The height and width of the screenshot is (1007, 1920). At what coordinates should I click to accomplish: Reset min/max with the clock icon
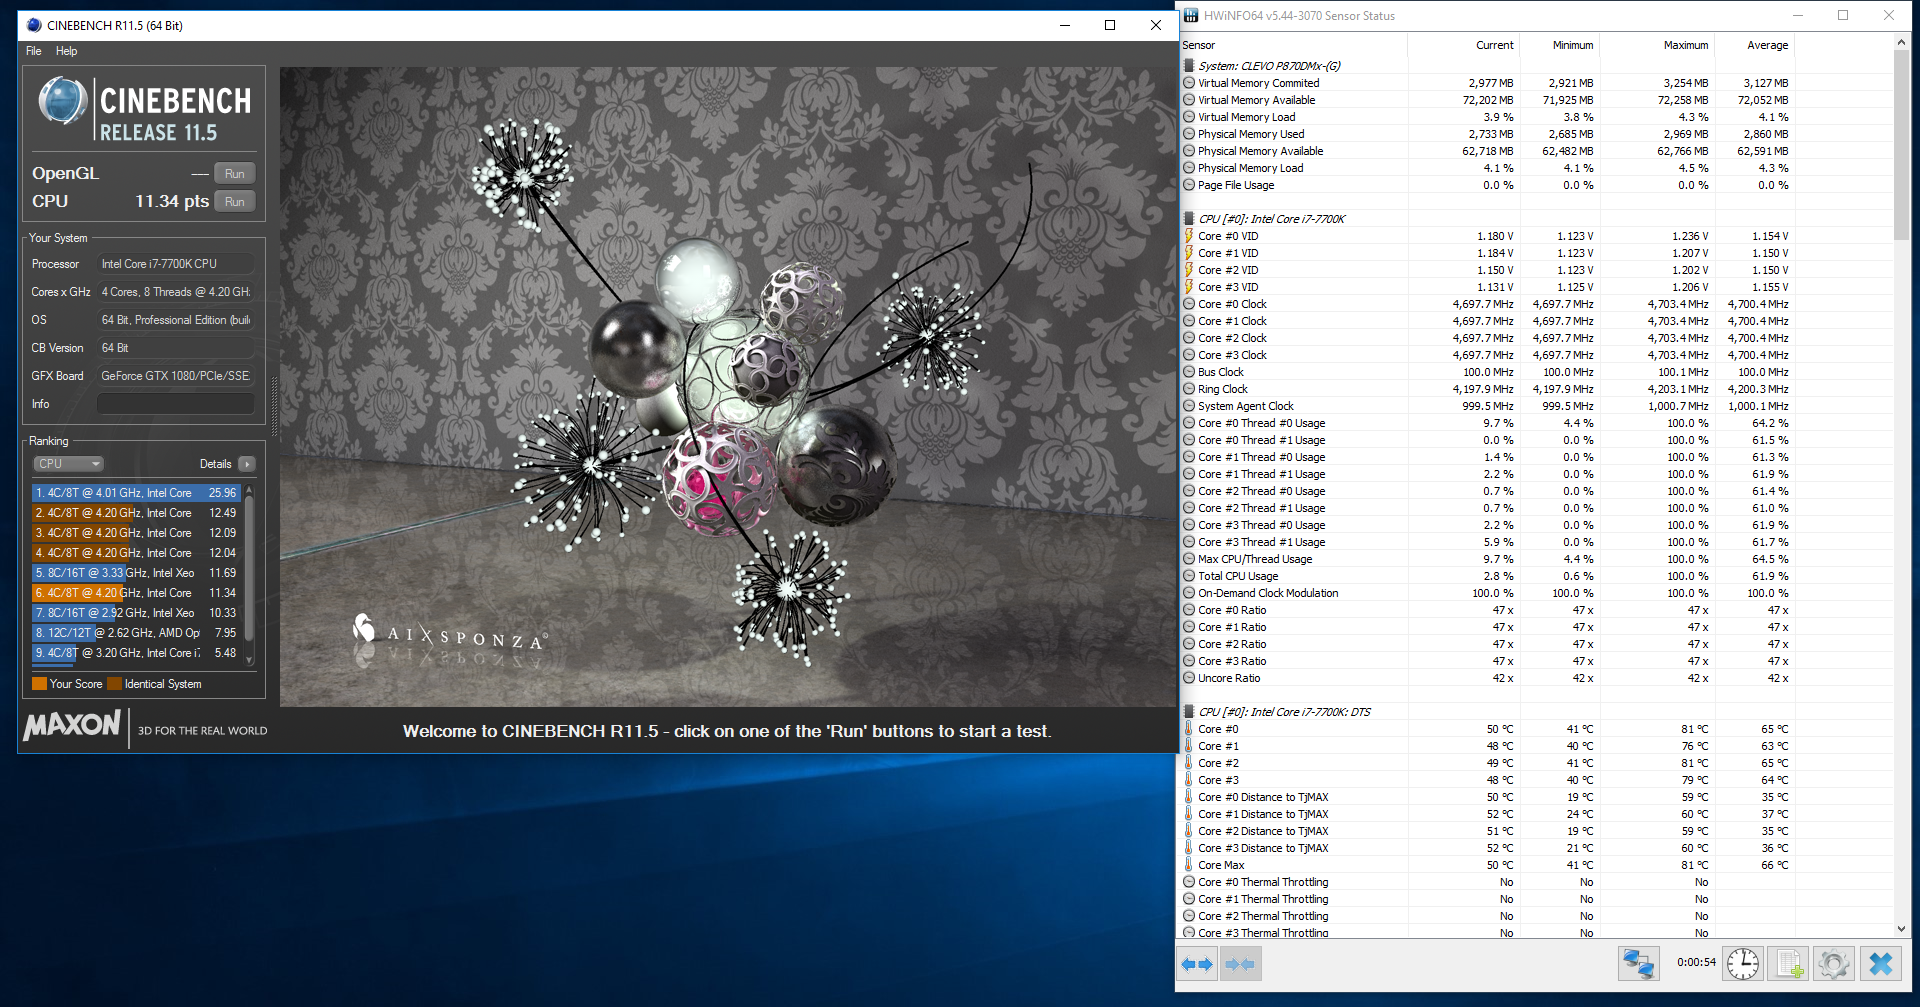1743,964
